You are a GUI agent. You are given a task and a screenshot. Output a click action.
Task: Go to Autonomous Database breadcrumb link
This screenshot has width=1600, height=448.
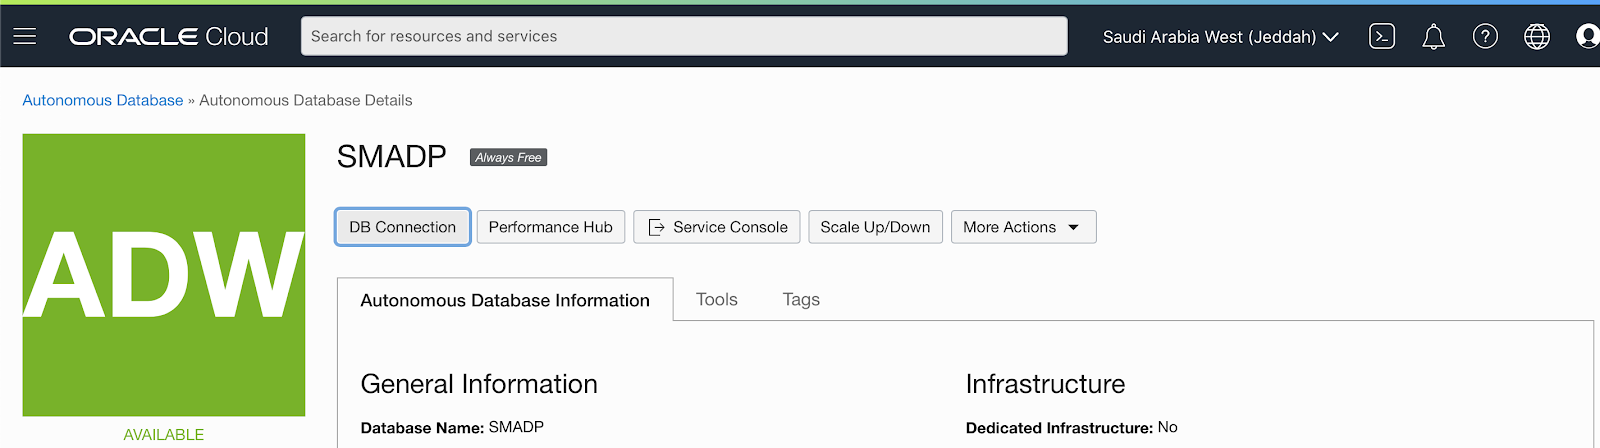(103, 100)
